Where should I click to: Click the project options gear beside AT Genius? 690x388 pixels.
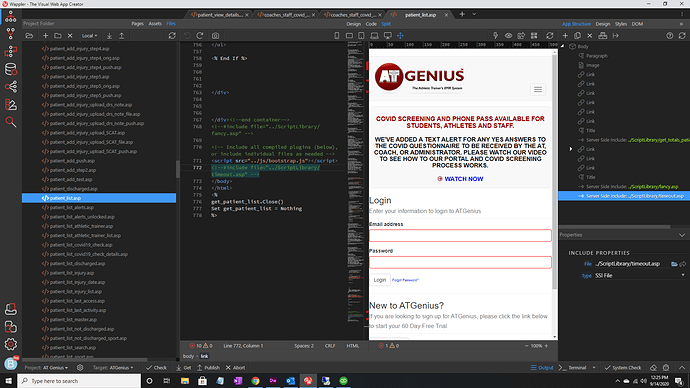80,367
